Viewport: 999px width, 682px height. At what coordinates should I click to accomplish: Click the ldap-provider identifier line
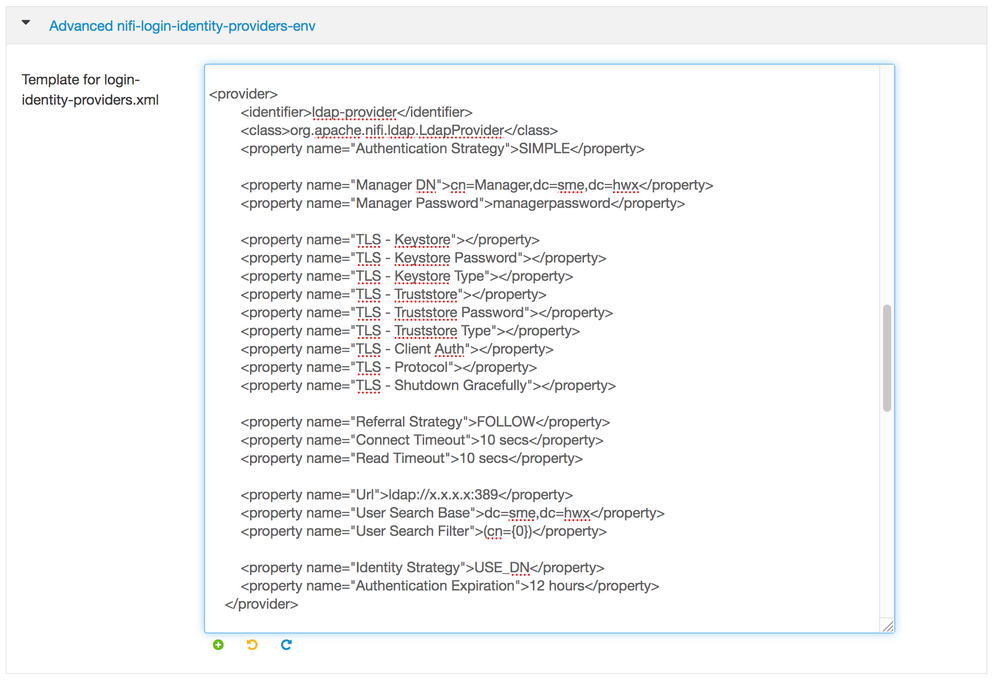point(356,113)
